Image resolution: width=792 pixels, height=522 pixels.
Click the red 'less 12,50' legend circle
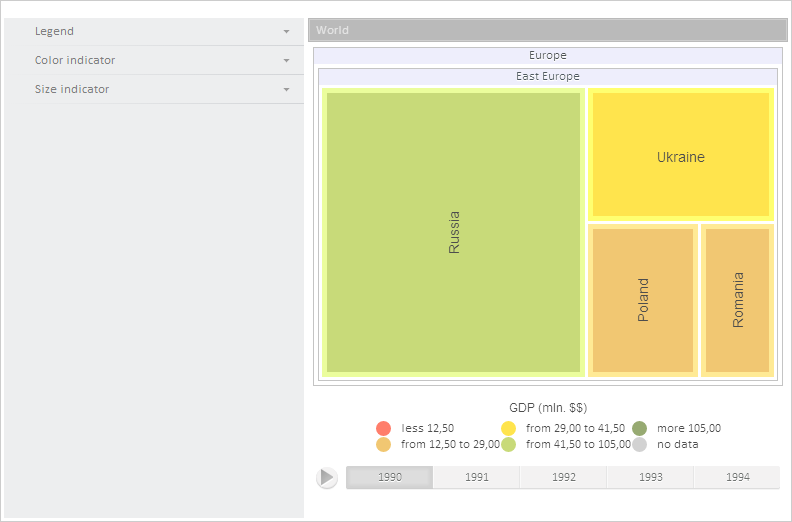(x=383, y=428)
